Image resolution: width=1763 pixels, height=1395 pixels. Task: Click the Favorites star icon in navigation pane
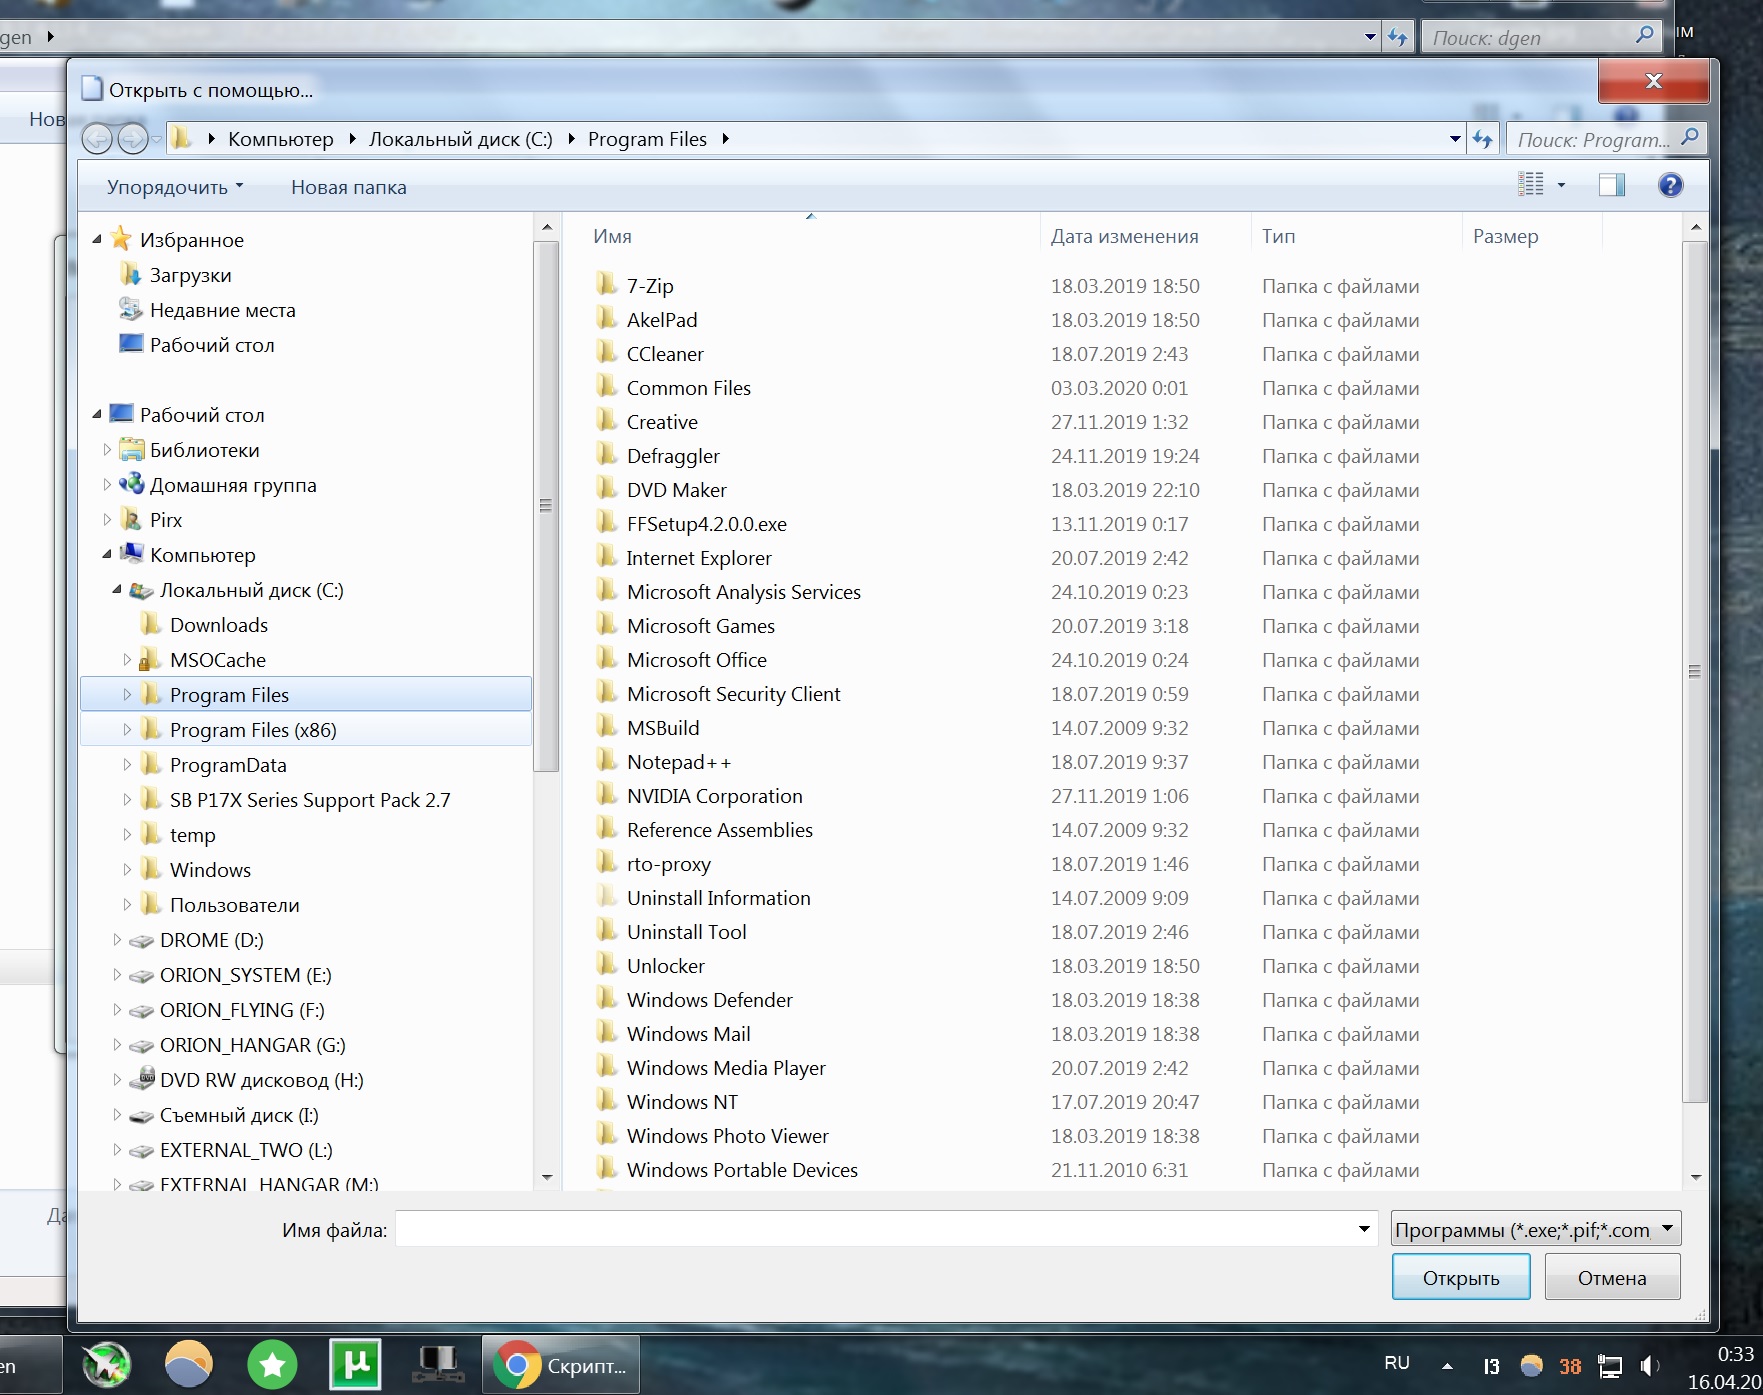pyautogui.click(x=121, y=239)
